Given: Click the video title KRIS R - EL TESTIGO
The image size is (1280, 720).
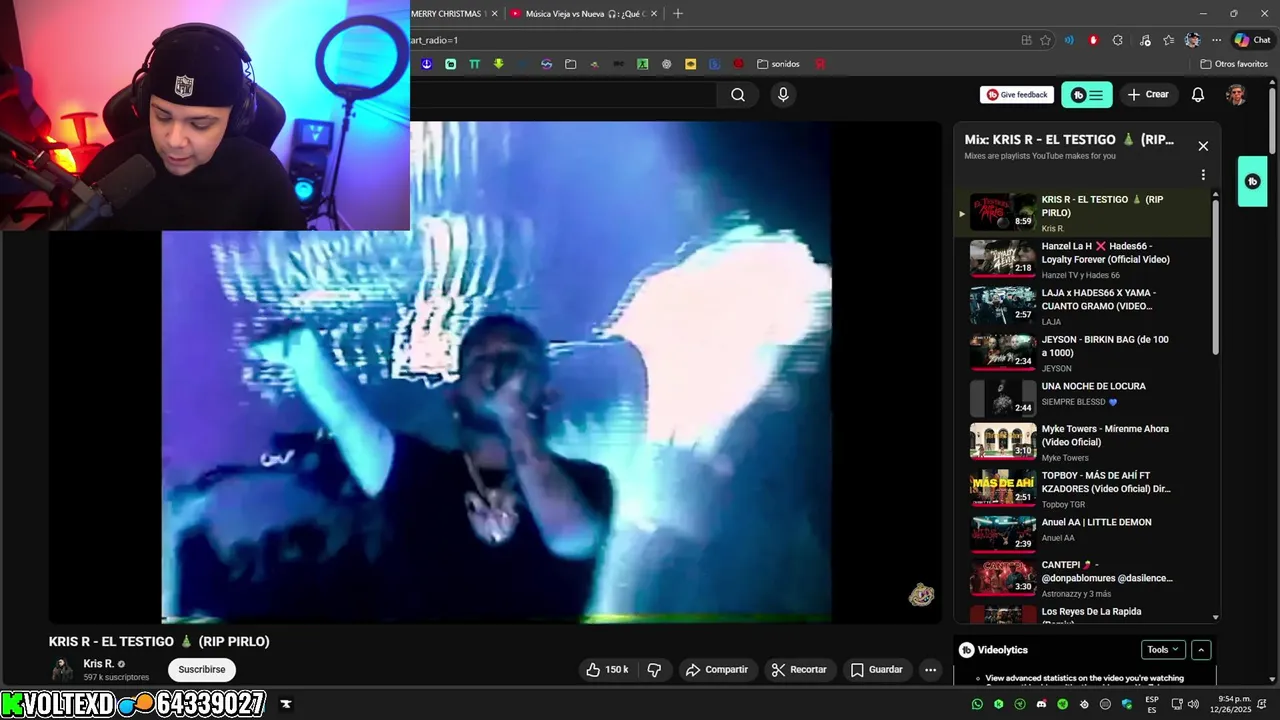Looking at the screenshot, I should [x=159, y=642].
